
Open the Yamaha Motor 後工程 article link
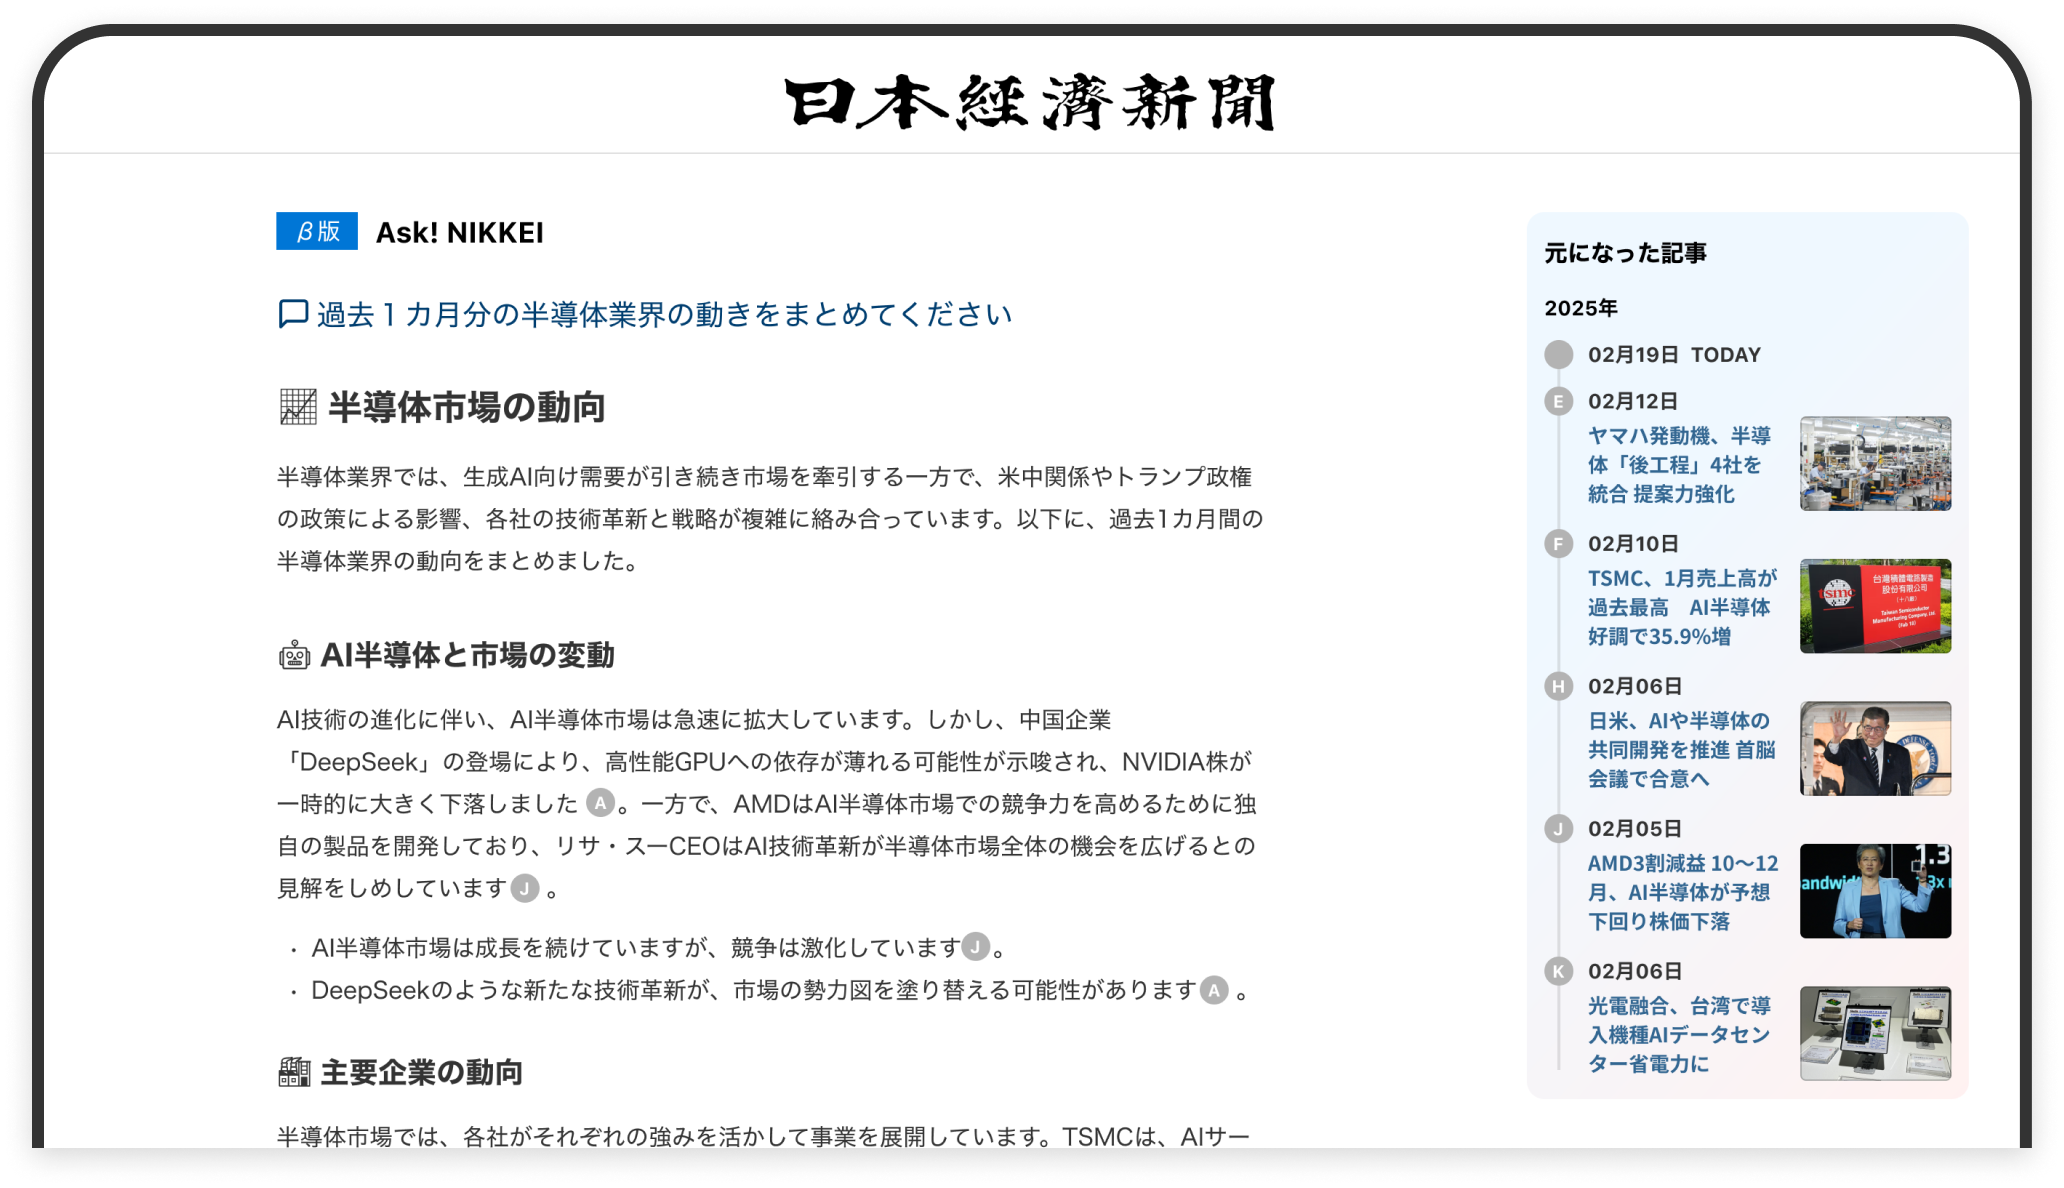point(1679,465)
